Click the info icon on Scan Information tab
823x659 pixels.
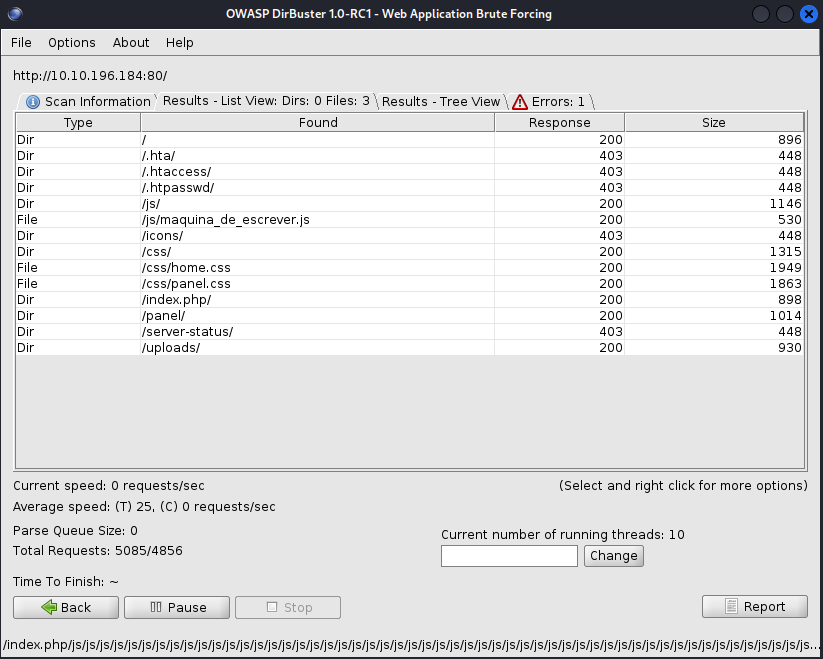[33, 102]
